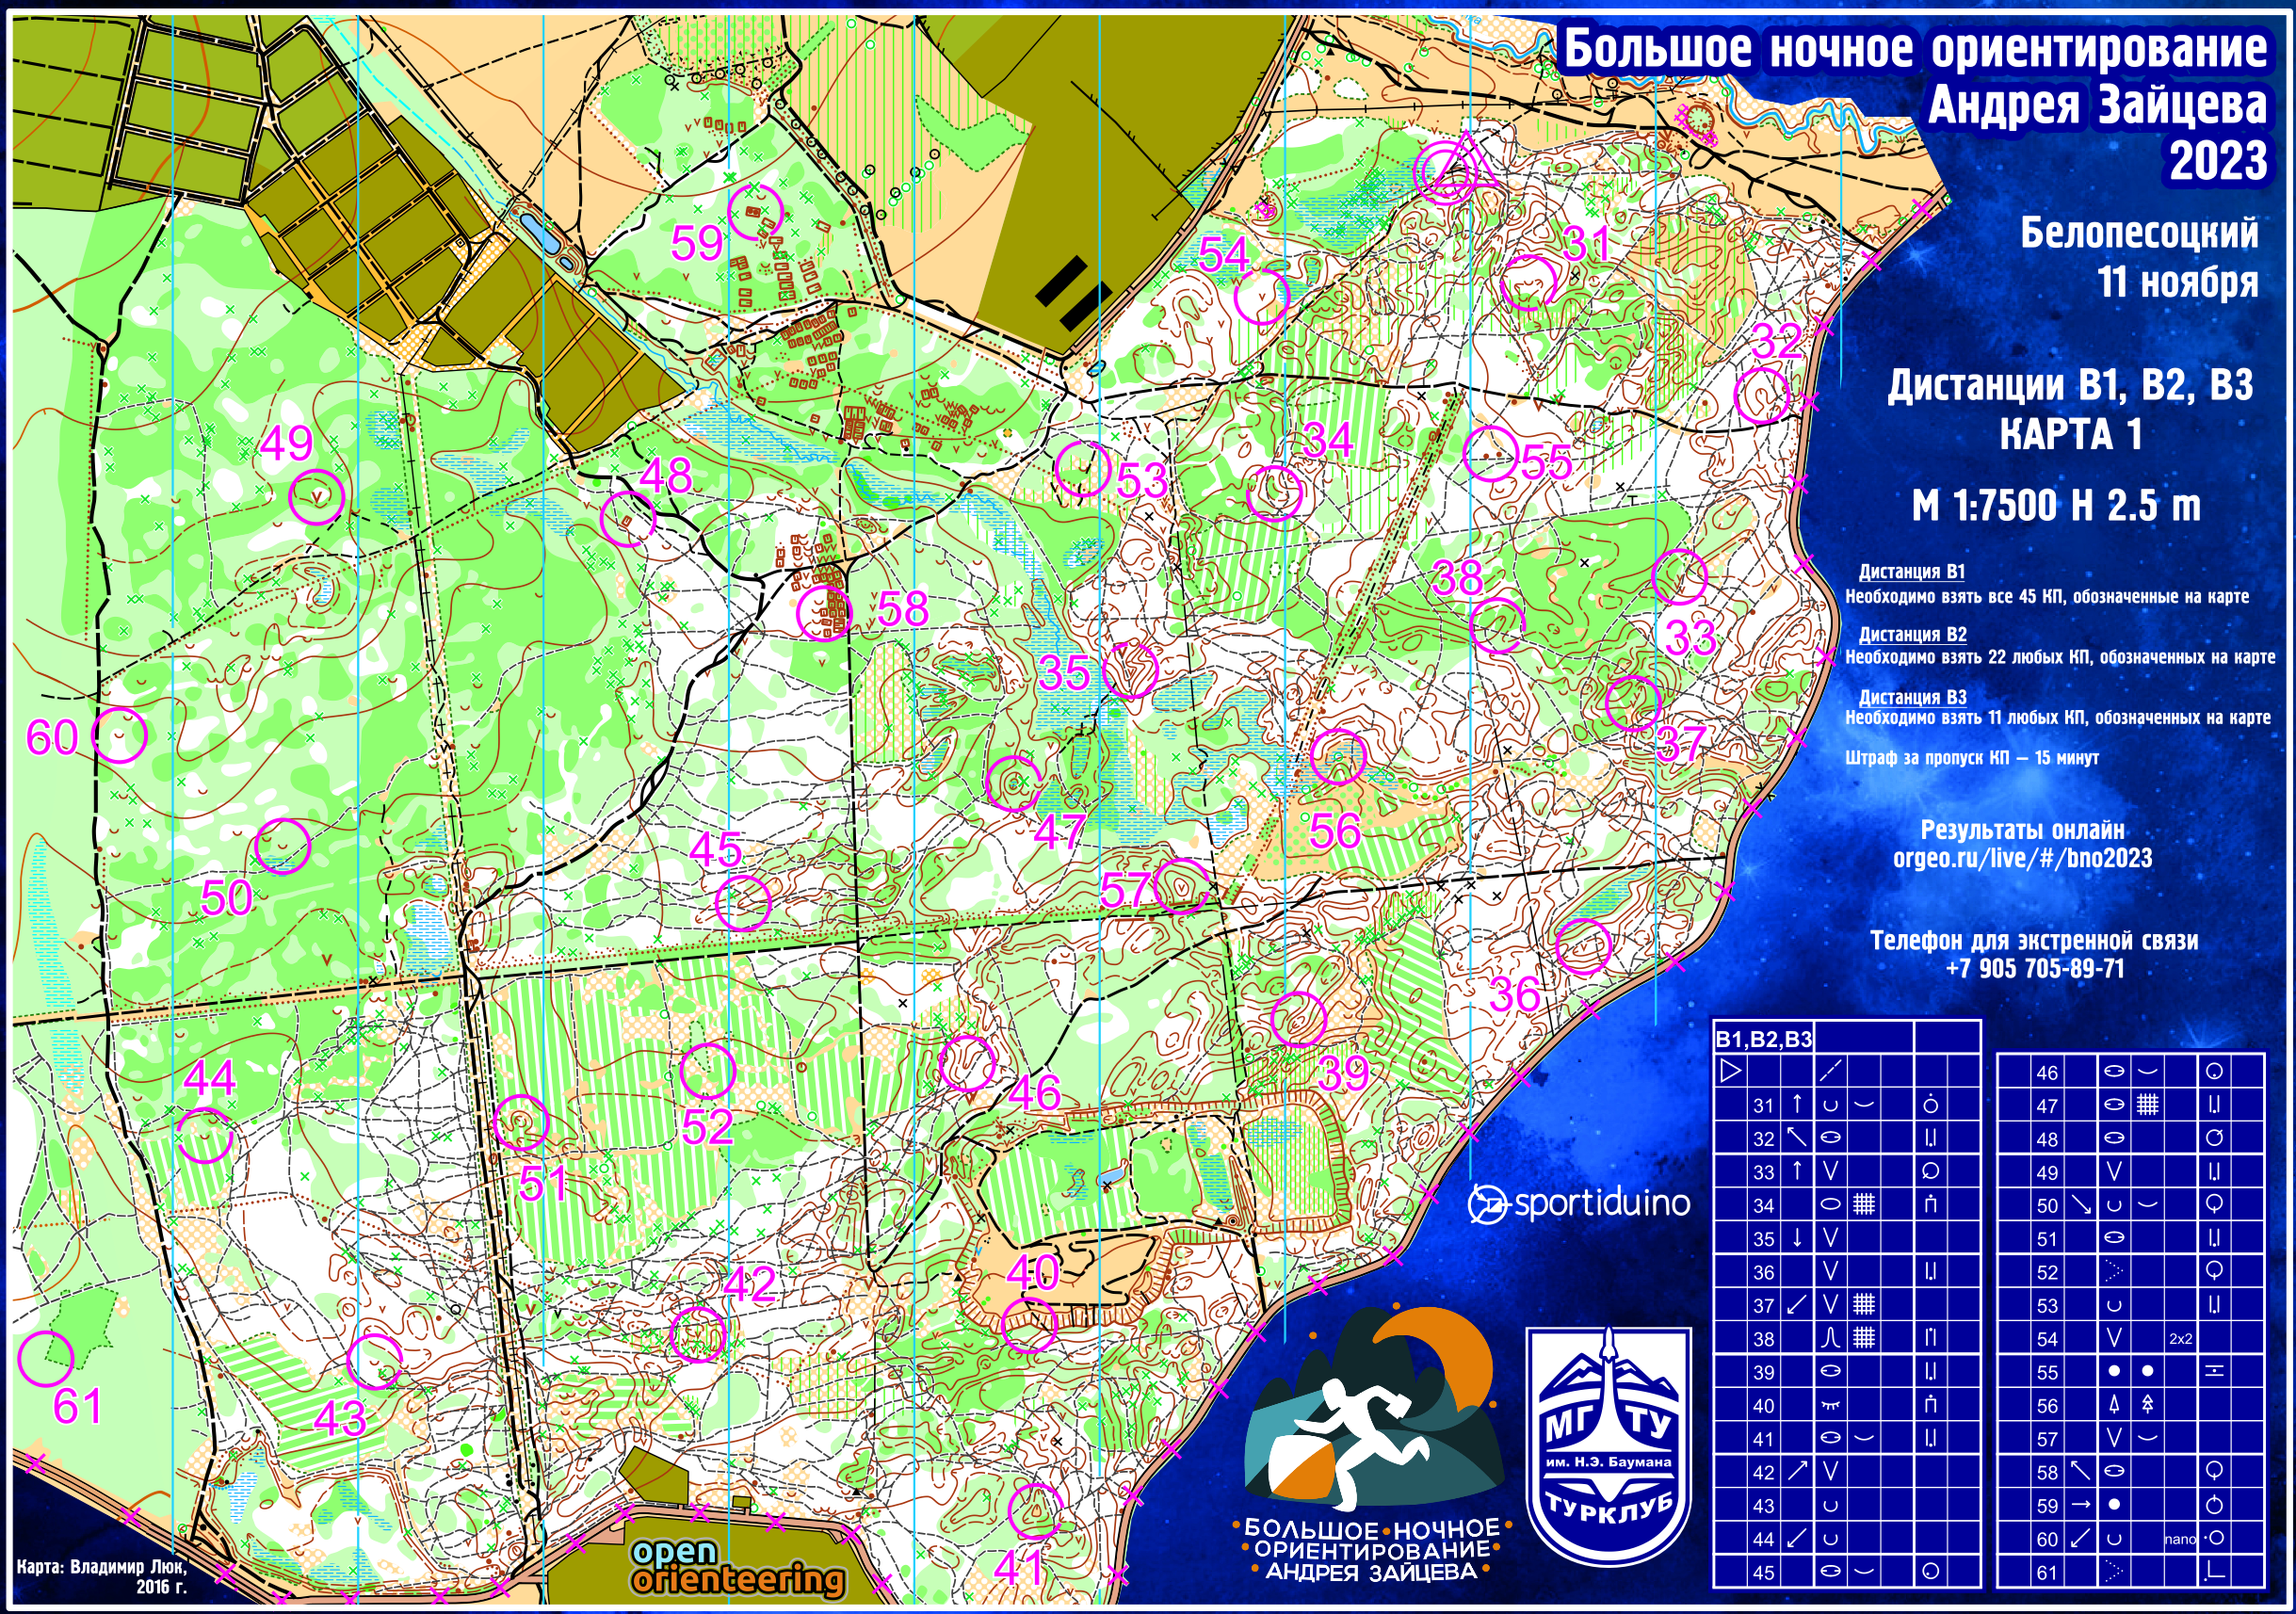
Task: Click the map number label 51
Action: point(544,1183)
